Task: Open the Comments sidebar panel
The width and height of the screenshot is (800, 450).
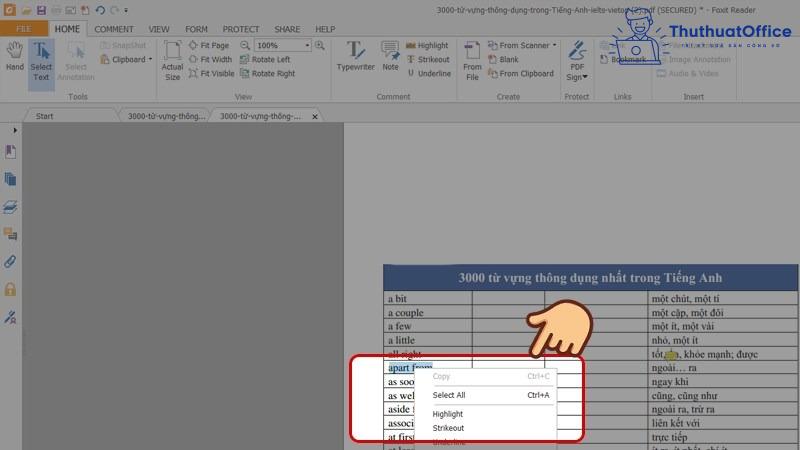Action: coord(10,234)
